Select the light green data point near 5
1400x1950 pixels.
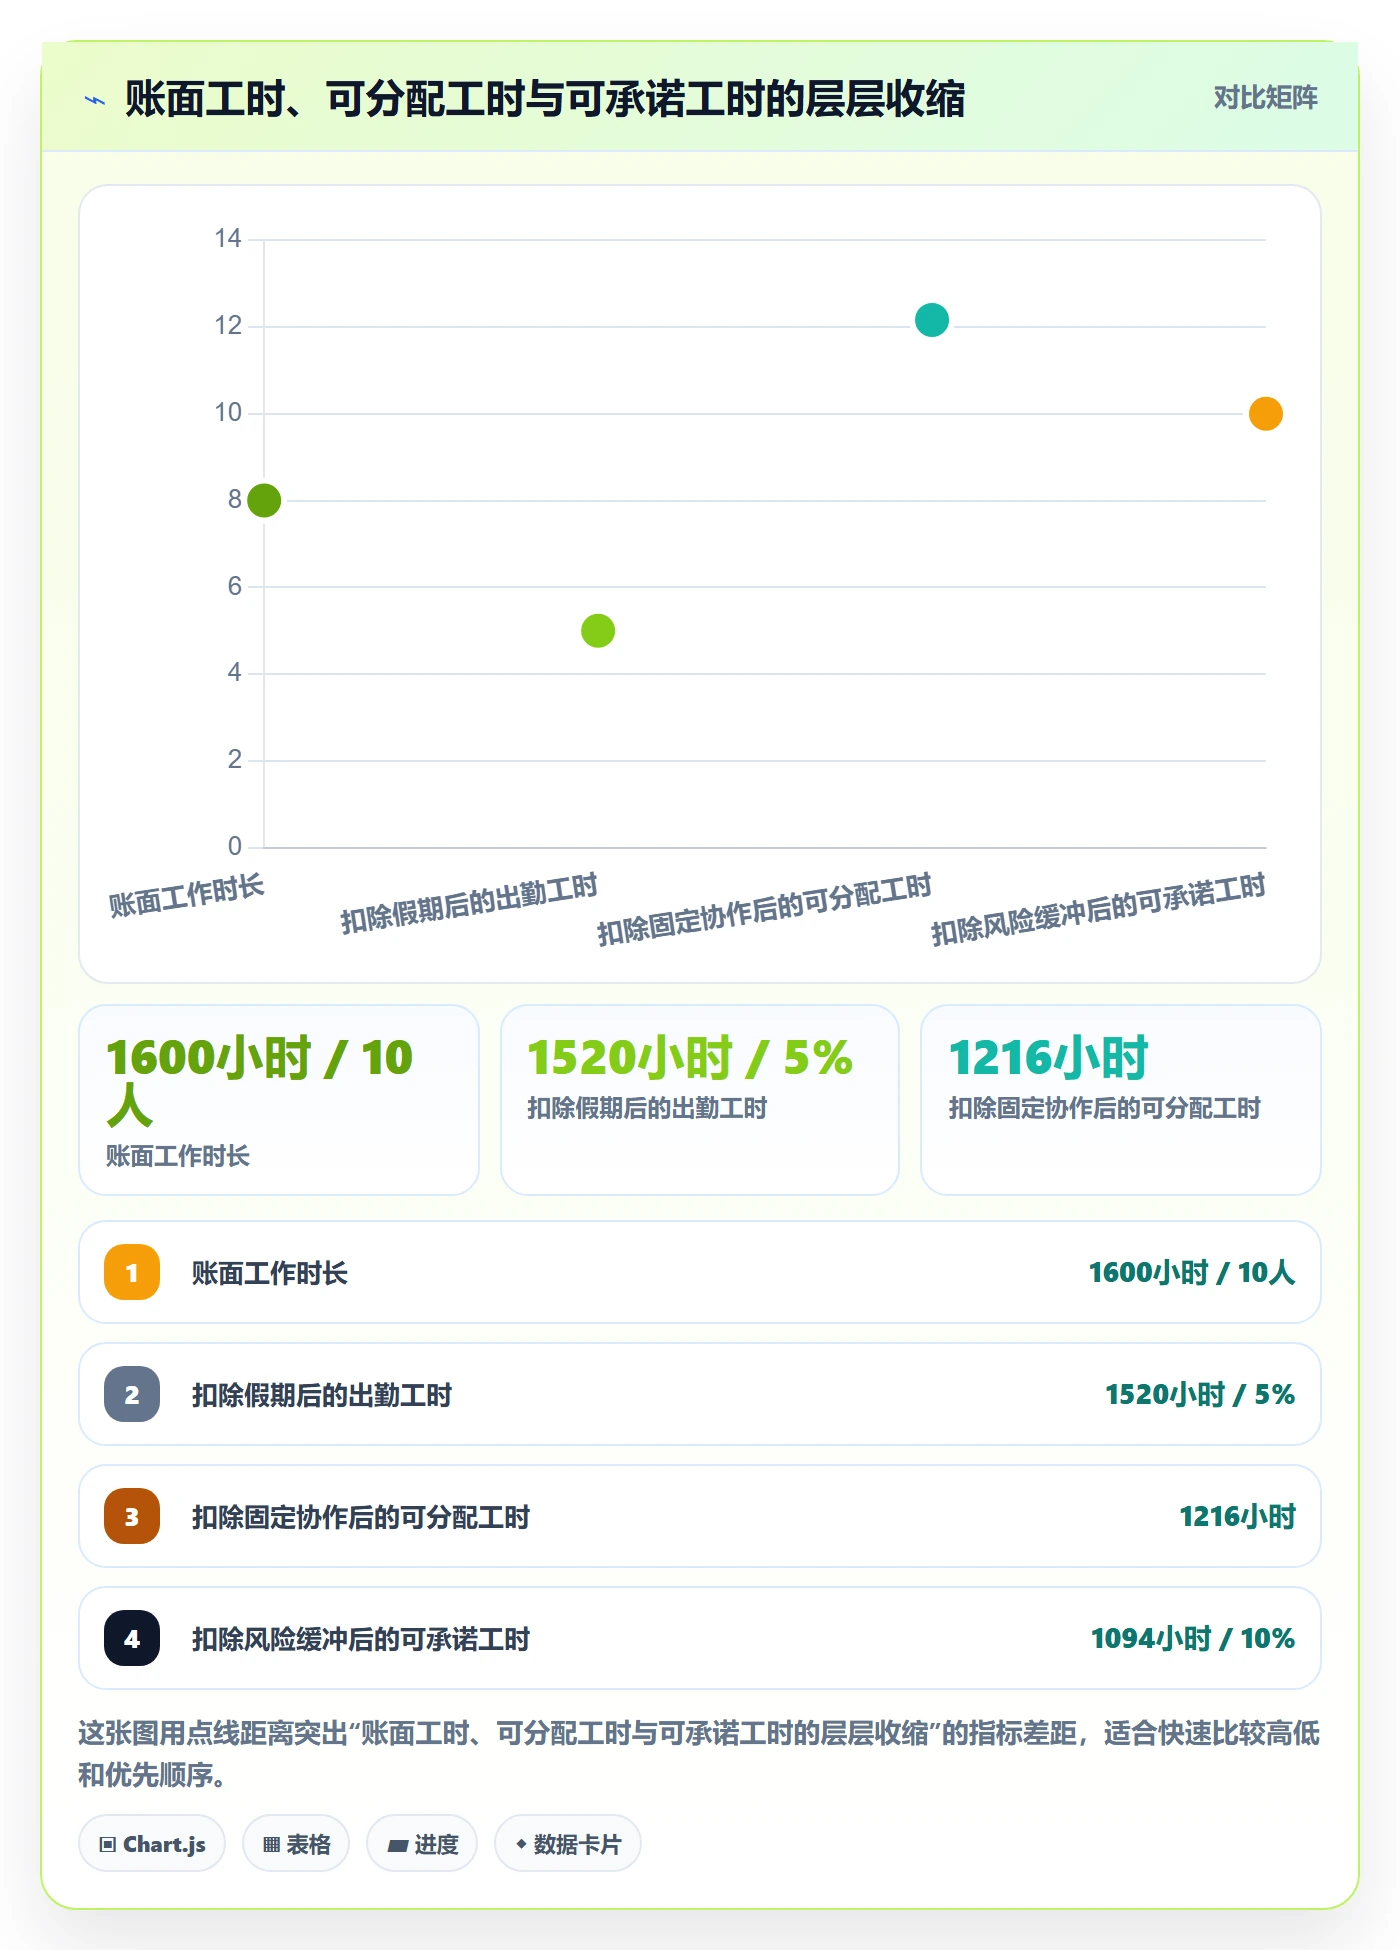click(598, 631)
